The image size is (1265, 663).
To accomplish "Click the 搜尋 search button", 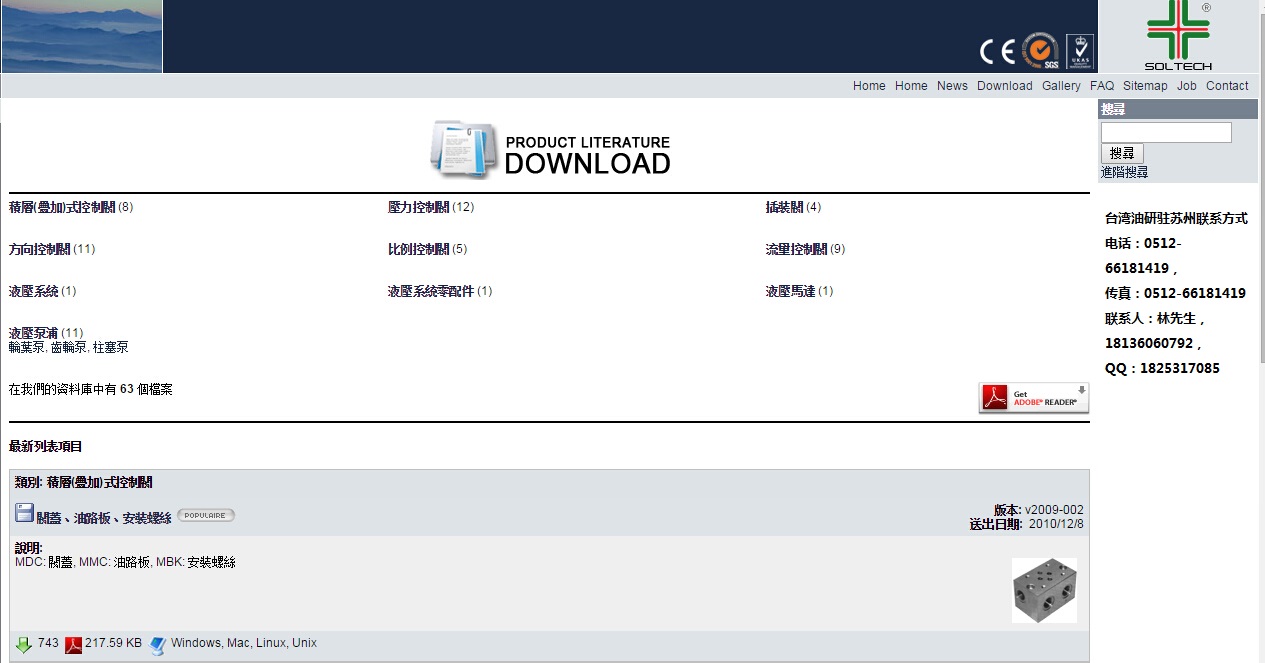I will [x=1122, y=153].
